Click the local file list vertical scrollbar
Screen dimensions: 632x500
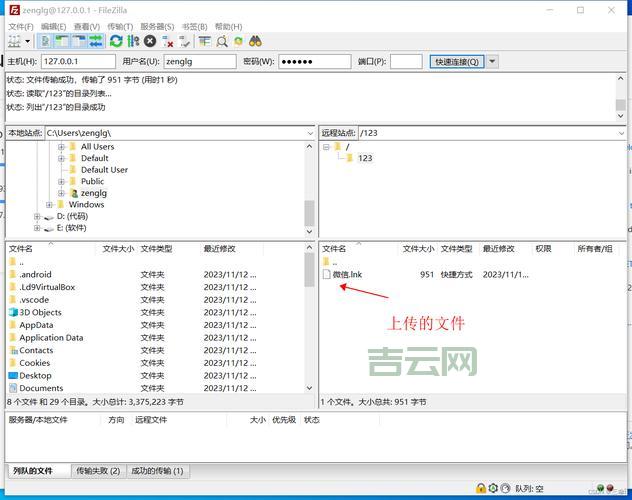[309, 320]
